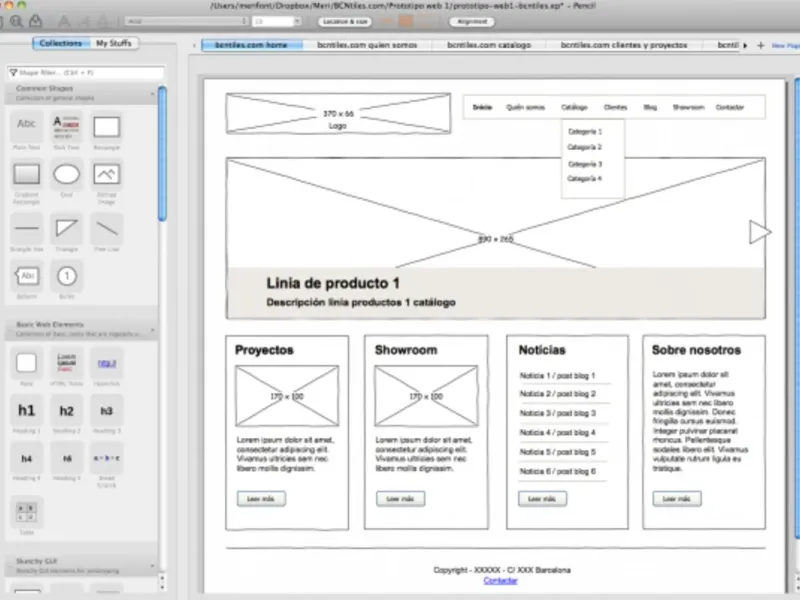Open the bcntiles.com quien somos tab
Image resolution: width=800 pixels, height=600 pixels.
pos(367,45)
